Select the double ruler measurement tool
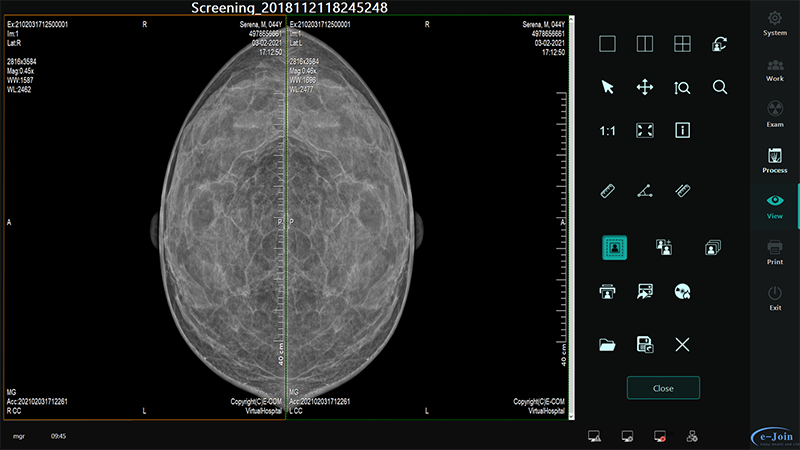This screenshot has width=800, height=450. coord(682,191)
